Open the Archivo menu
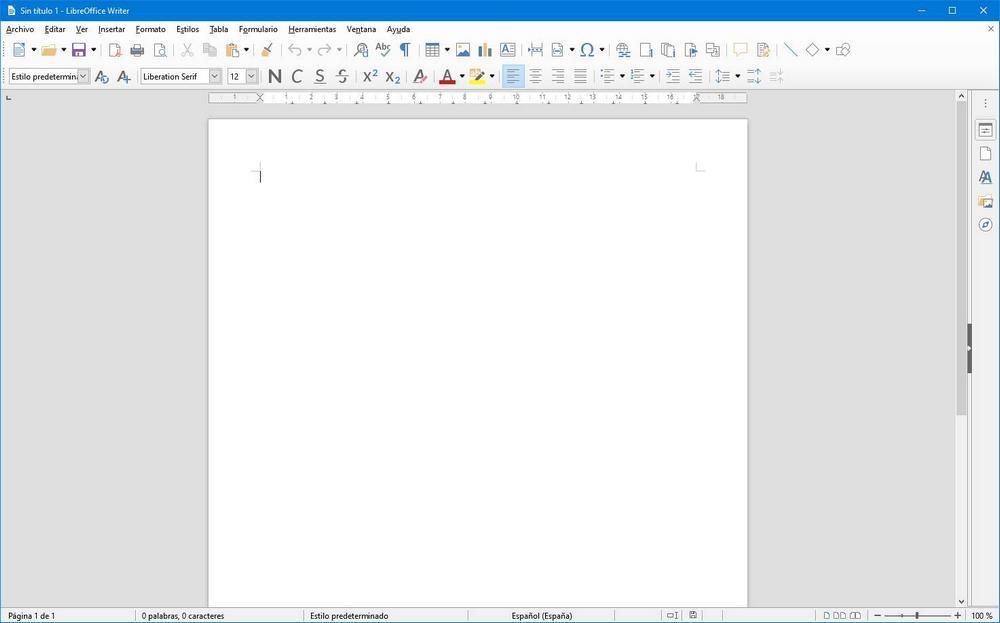The image size is (1000, 623). click(x=20, y=29)
